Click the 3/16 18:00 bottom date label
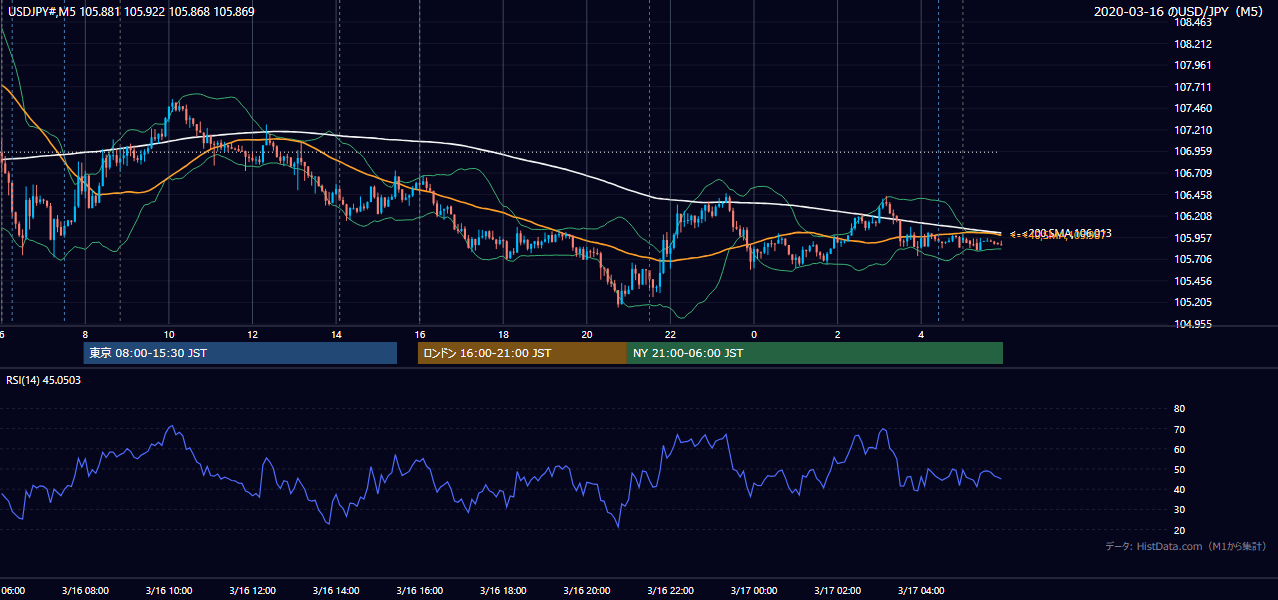The width and height of the screenshot is (1278, 600). pos(504,590)
